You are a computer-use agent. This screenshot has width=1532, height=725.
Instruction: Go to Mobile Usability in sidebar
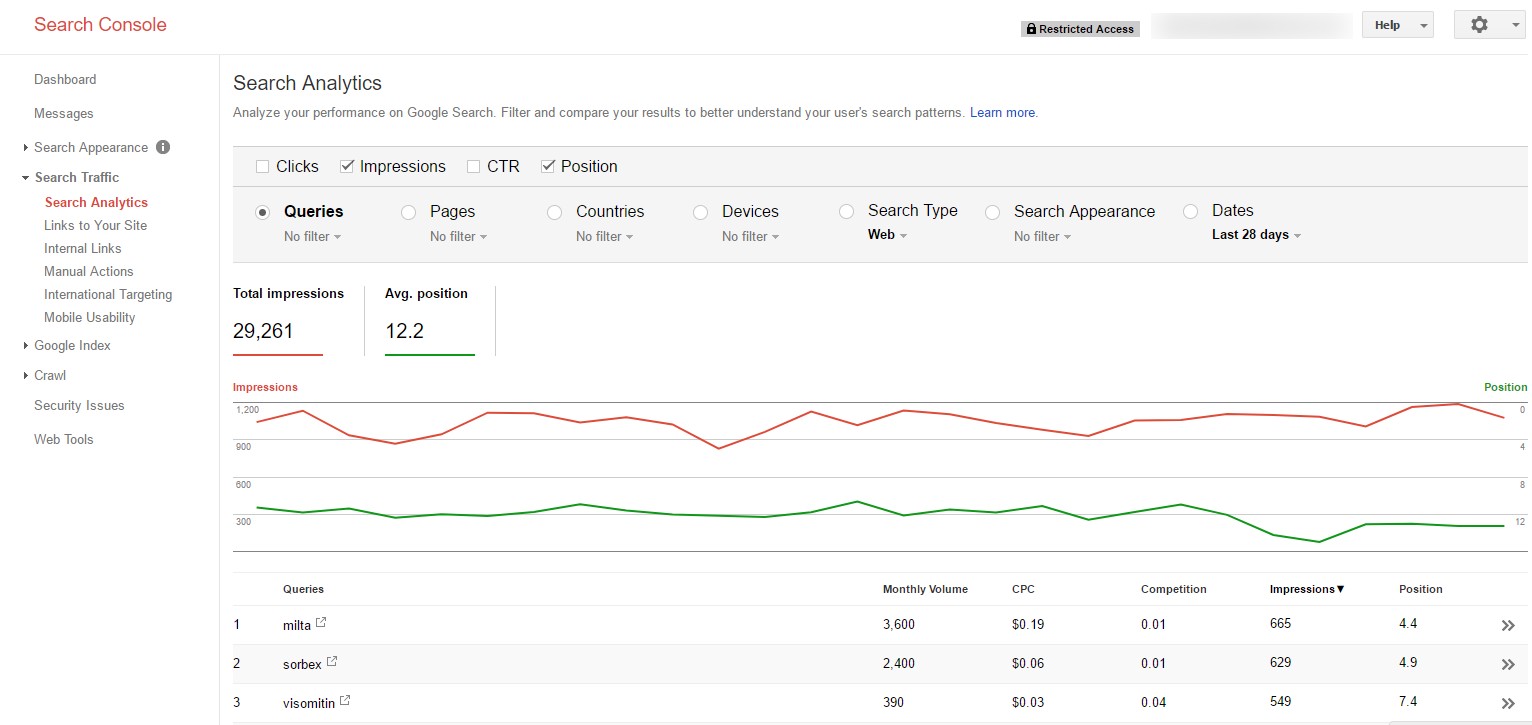pos(89,317)
